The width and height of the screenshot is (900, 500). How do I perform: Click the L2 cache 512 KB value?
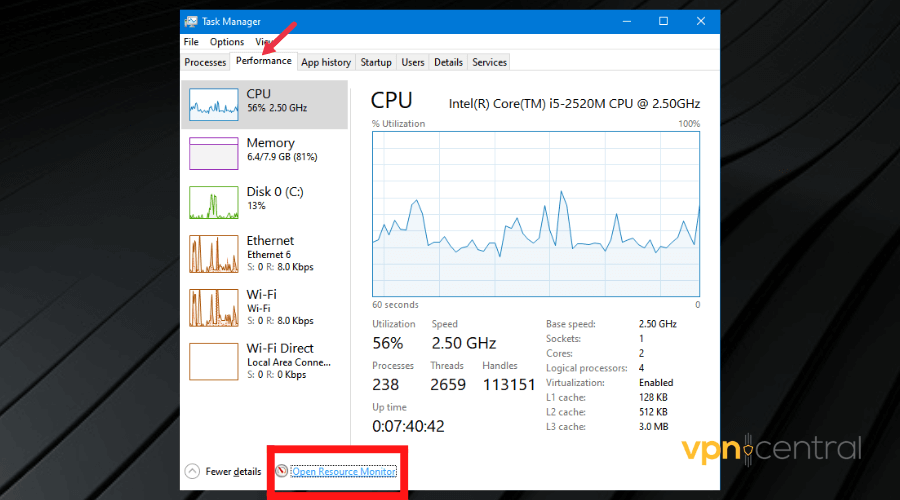click(x=653, y=412)
